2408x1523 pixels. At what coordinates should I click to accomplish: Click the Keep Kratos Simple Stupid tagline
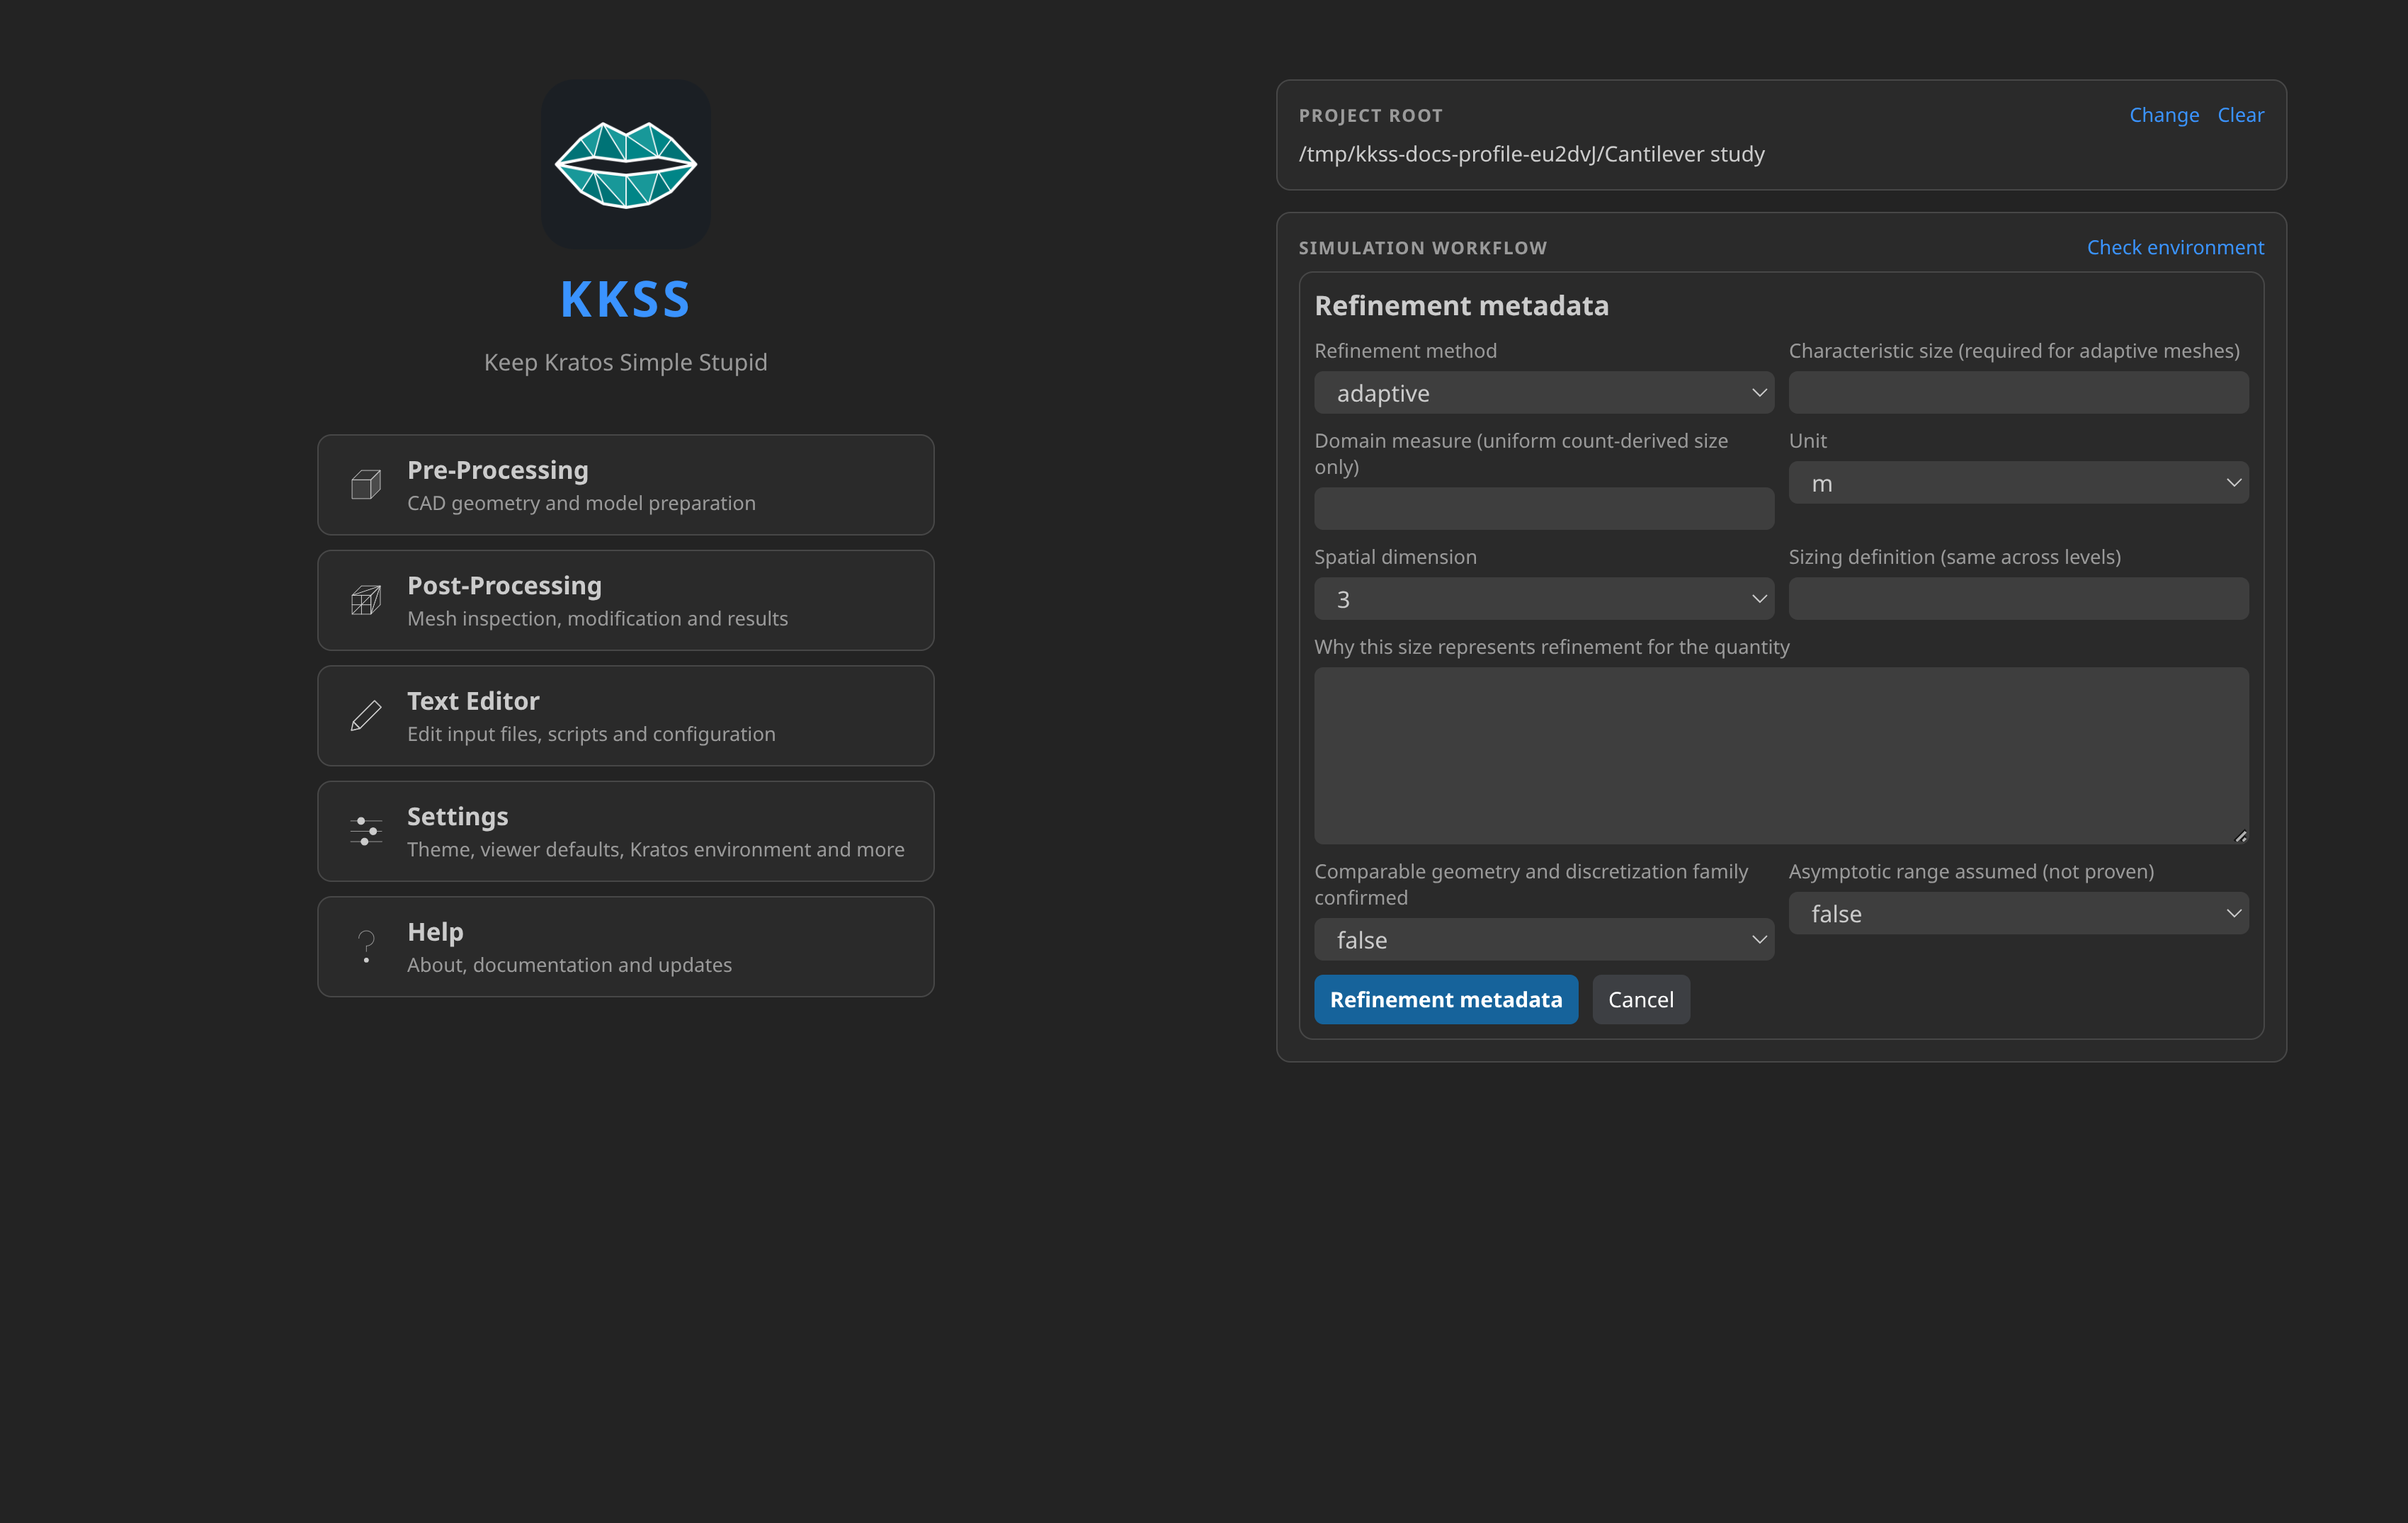click(626, 362)
